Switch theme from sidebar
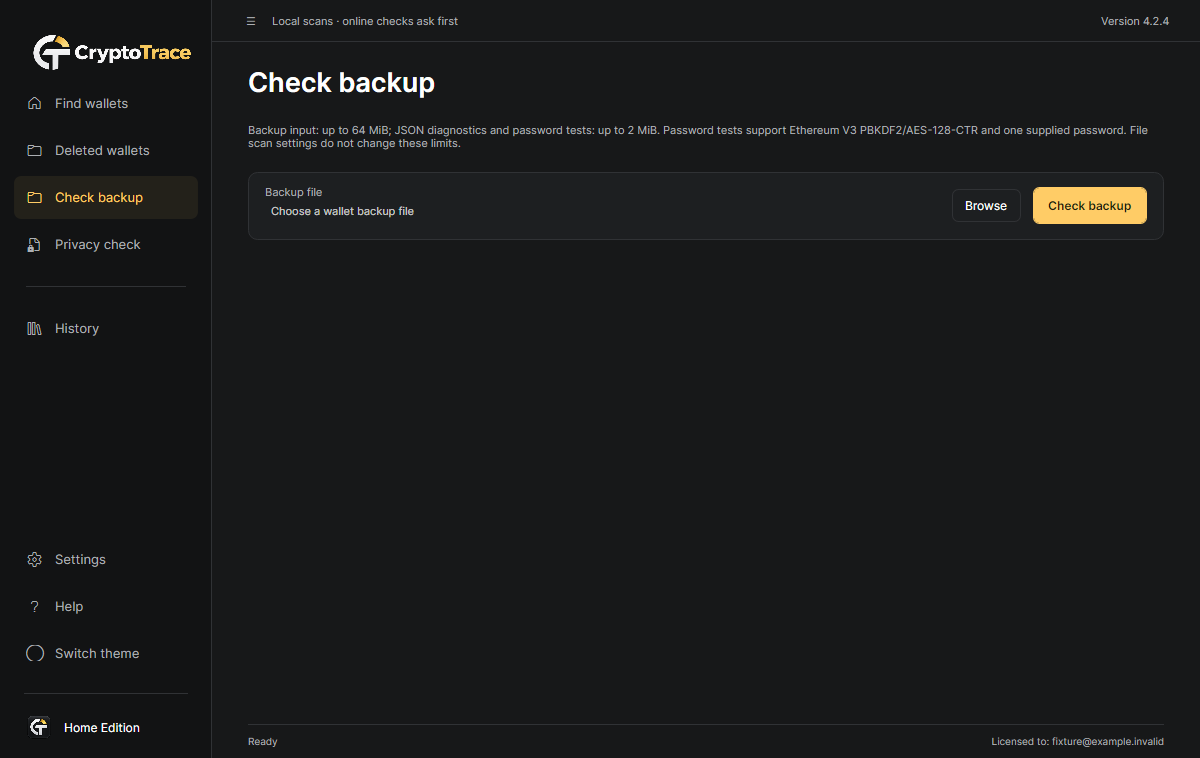The height and width of the screenshot is (758, 1200). pyautogui.click(x=106, y=653)
